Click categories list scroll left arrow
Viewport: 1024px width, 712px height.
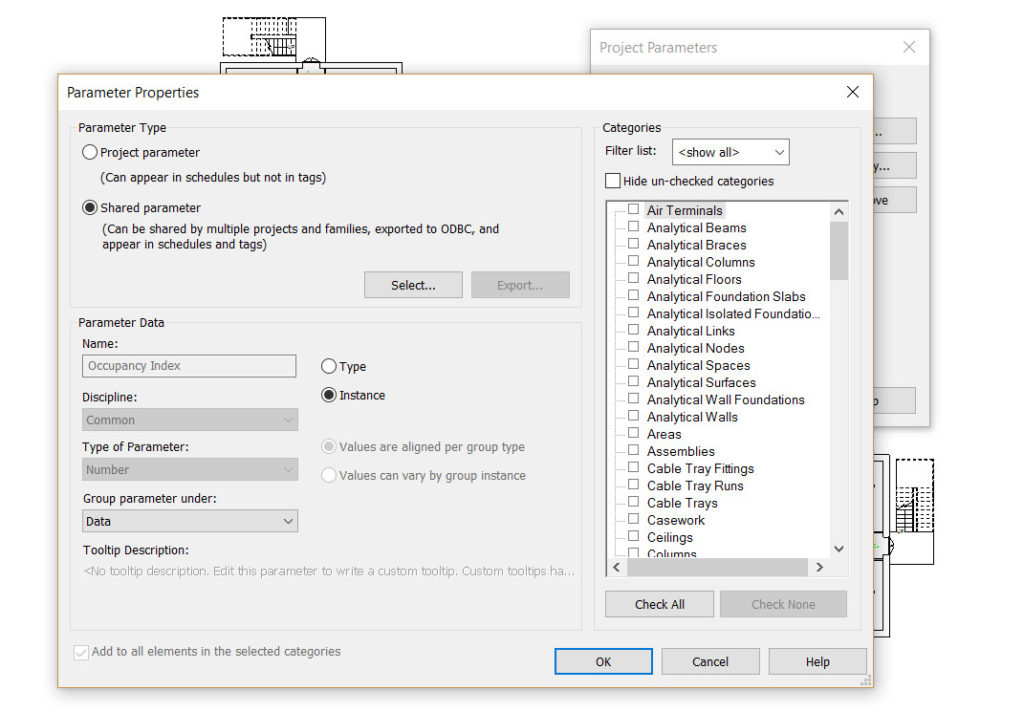tap(616, 567)
